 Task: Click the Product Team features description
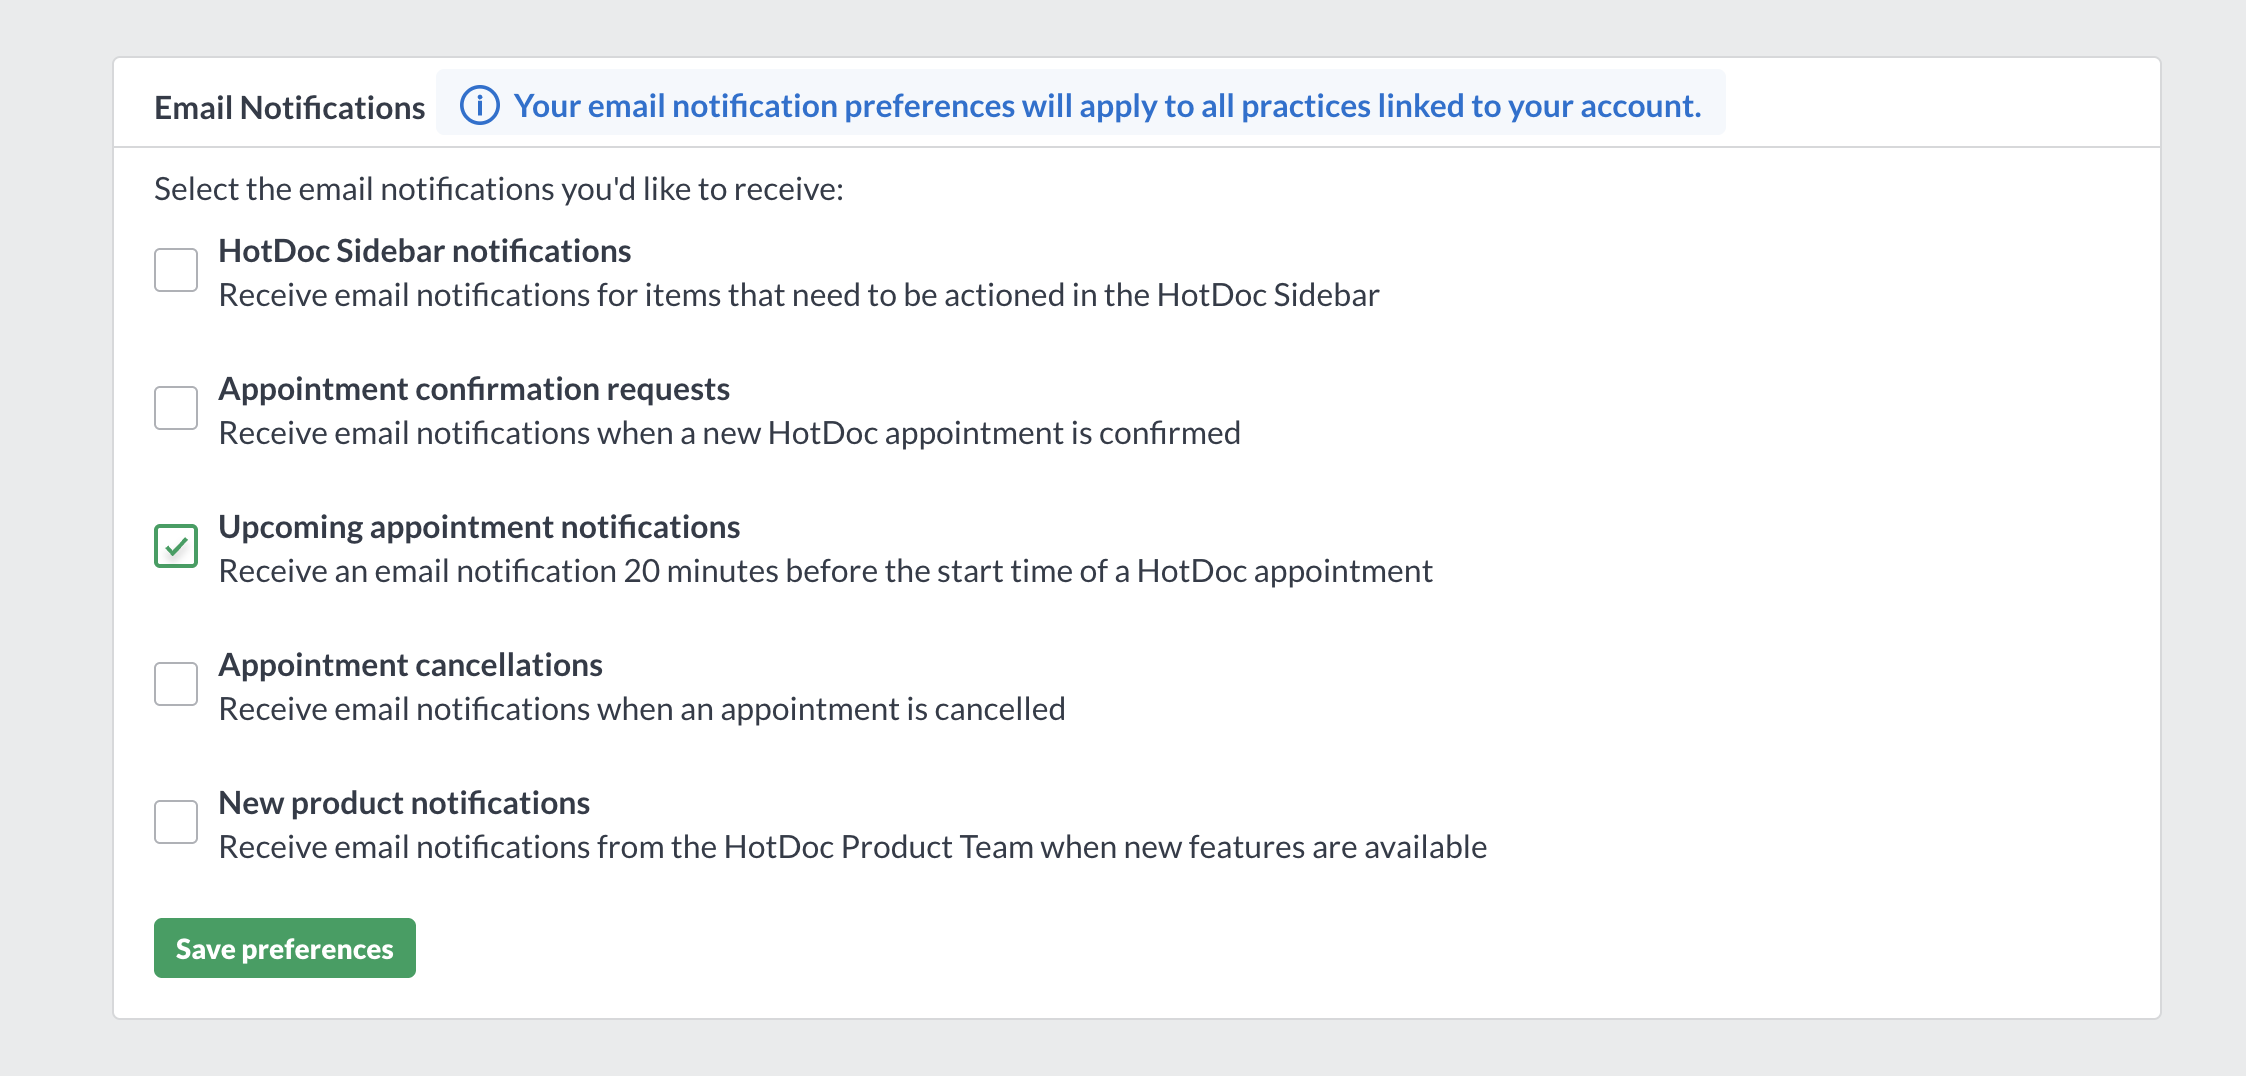(x=853, y=847)
